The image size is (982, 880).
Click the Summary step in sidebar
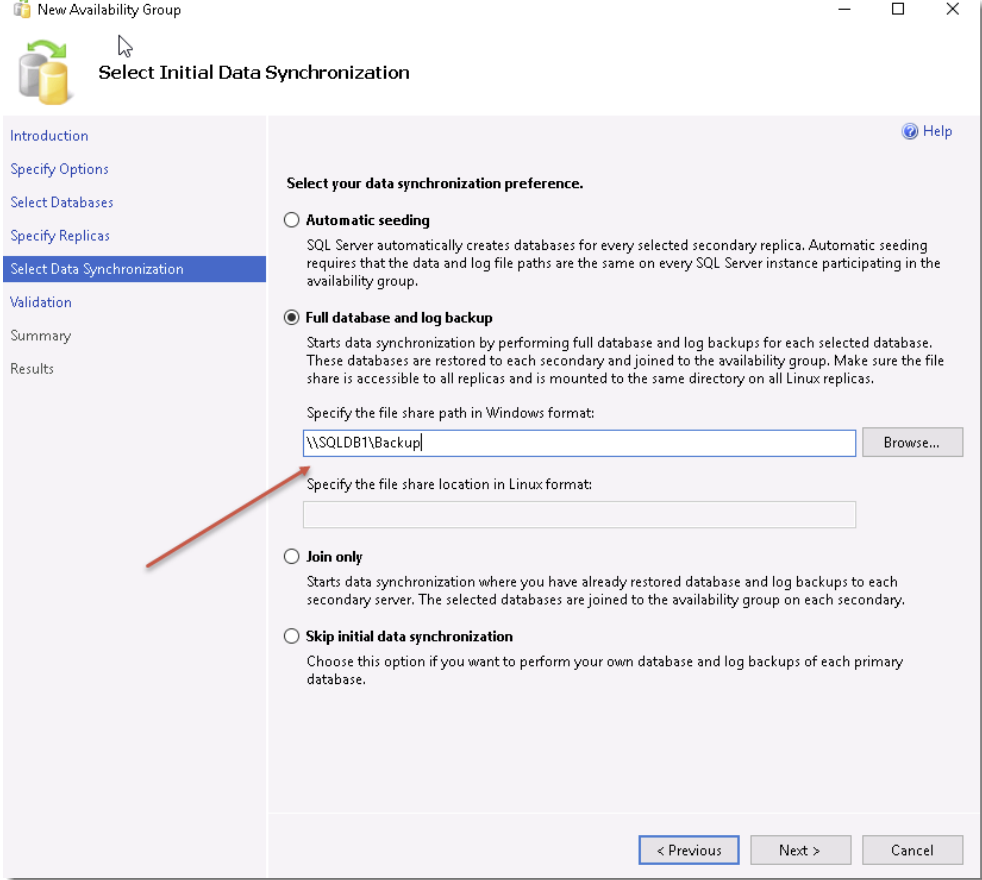pyautogui.click(x=41, y=336)
